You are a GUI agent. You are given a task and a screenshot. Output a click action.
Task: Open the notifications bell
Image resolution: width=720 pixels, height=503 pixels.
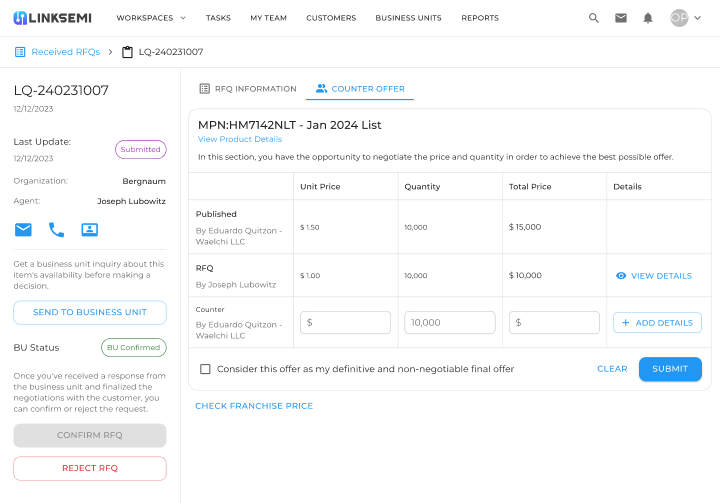point(647,18)
